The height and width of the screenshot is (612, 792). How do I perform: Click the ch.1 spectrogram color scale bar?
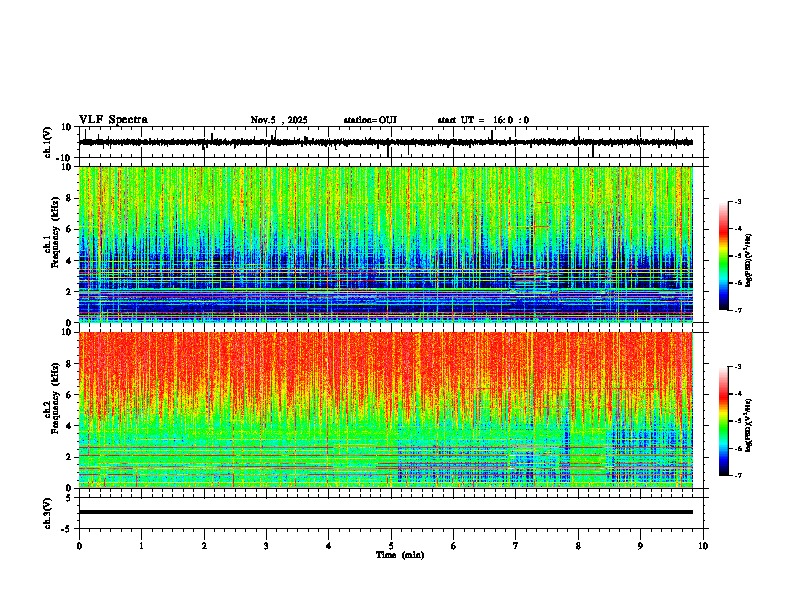click(x=723, y=256)
